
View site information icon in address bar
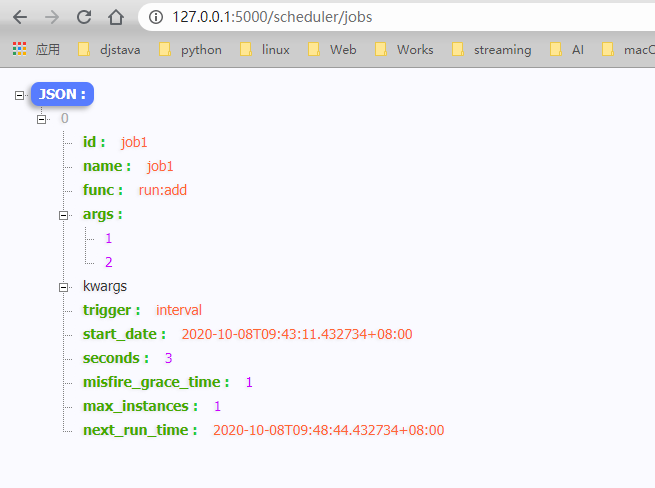pyautogui.click(x=156, y=17)
